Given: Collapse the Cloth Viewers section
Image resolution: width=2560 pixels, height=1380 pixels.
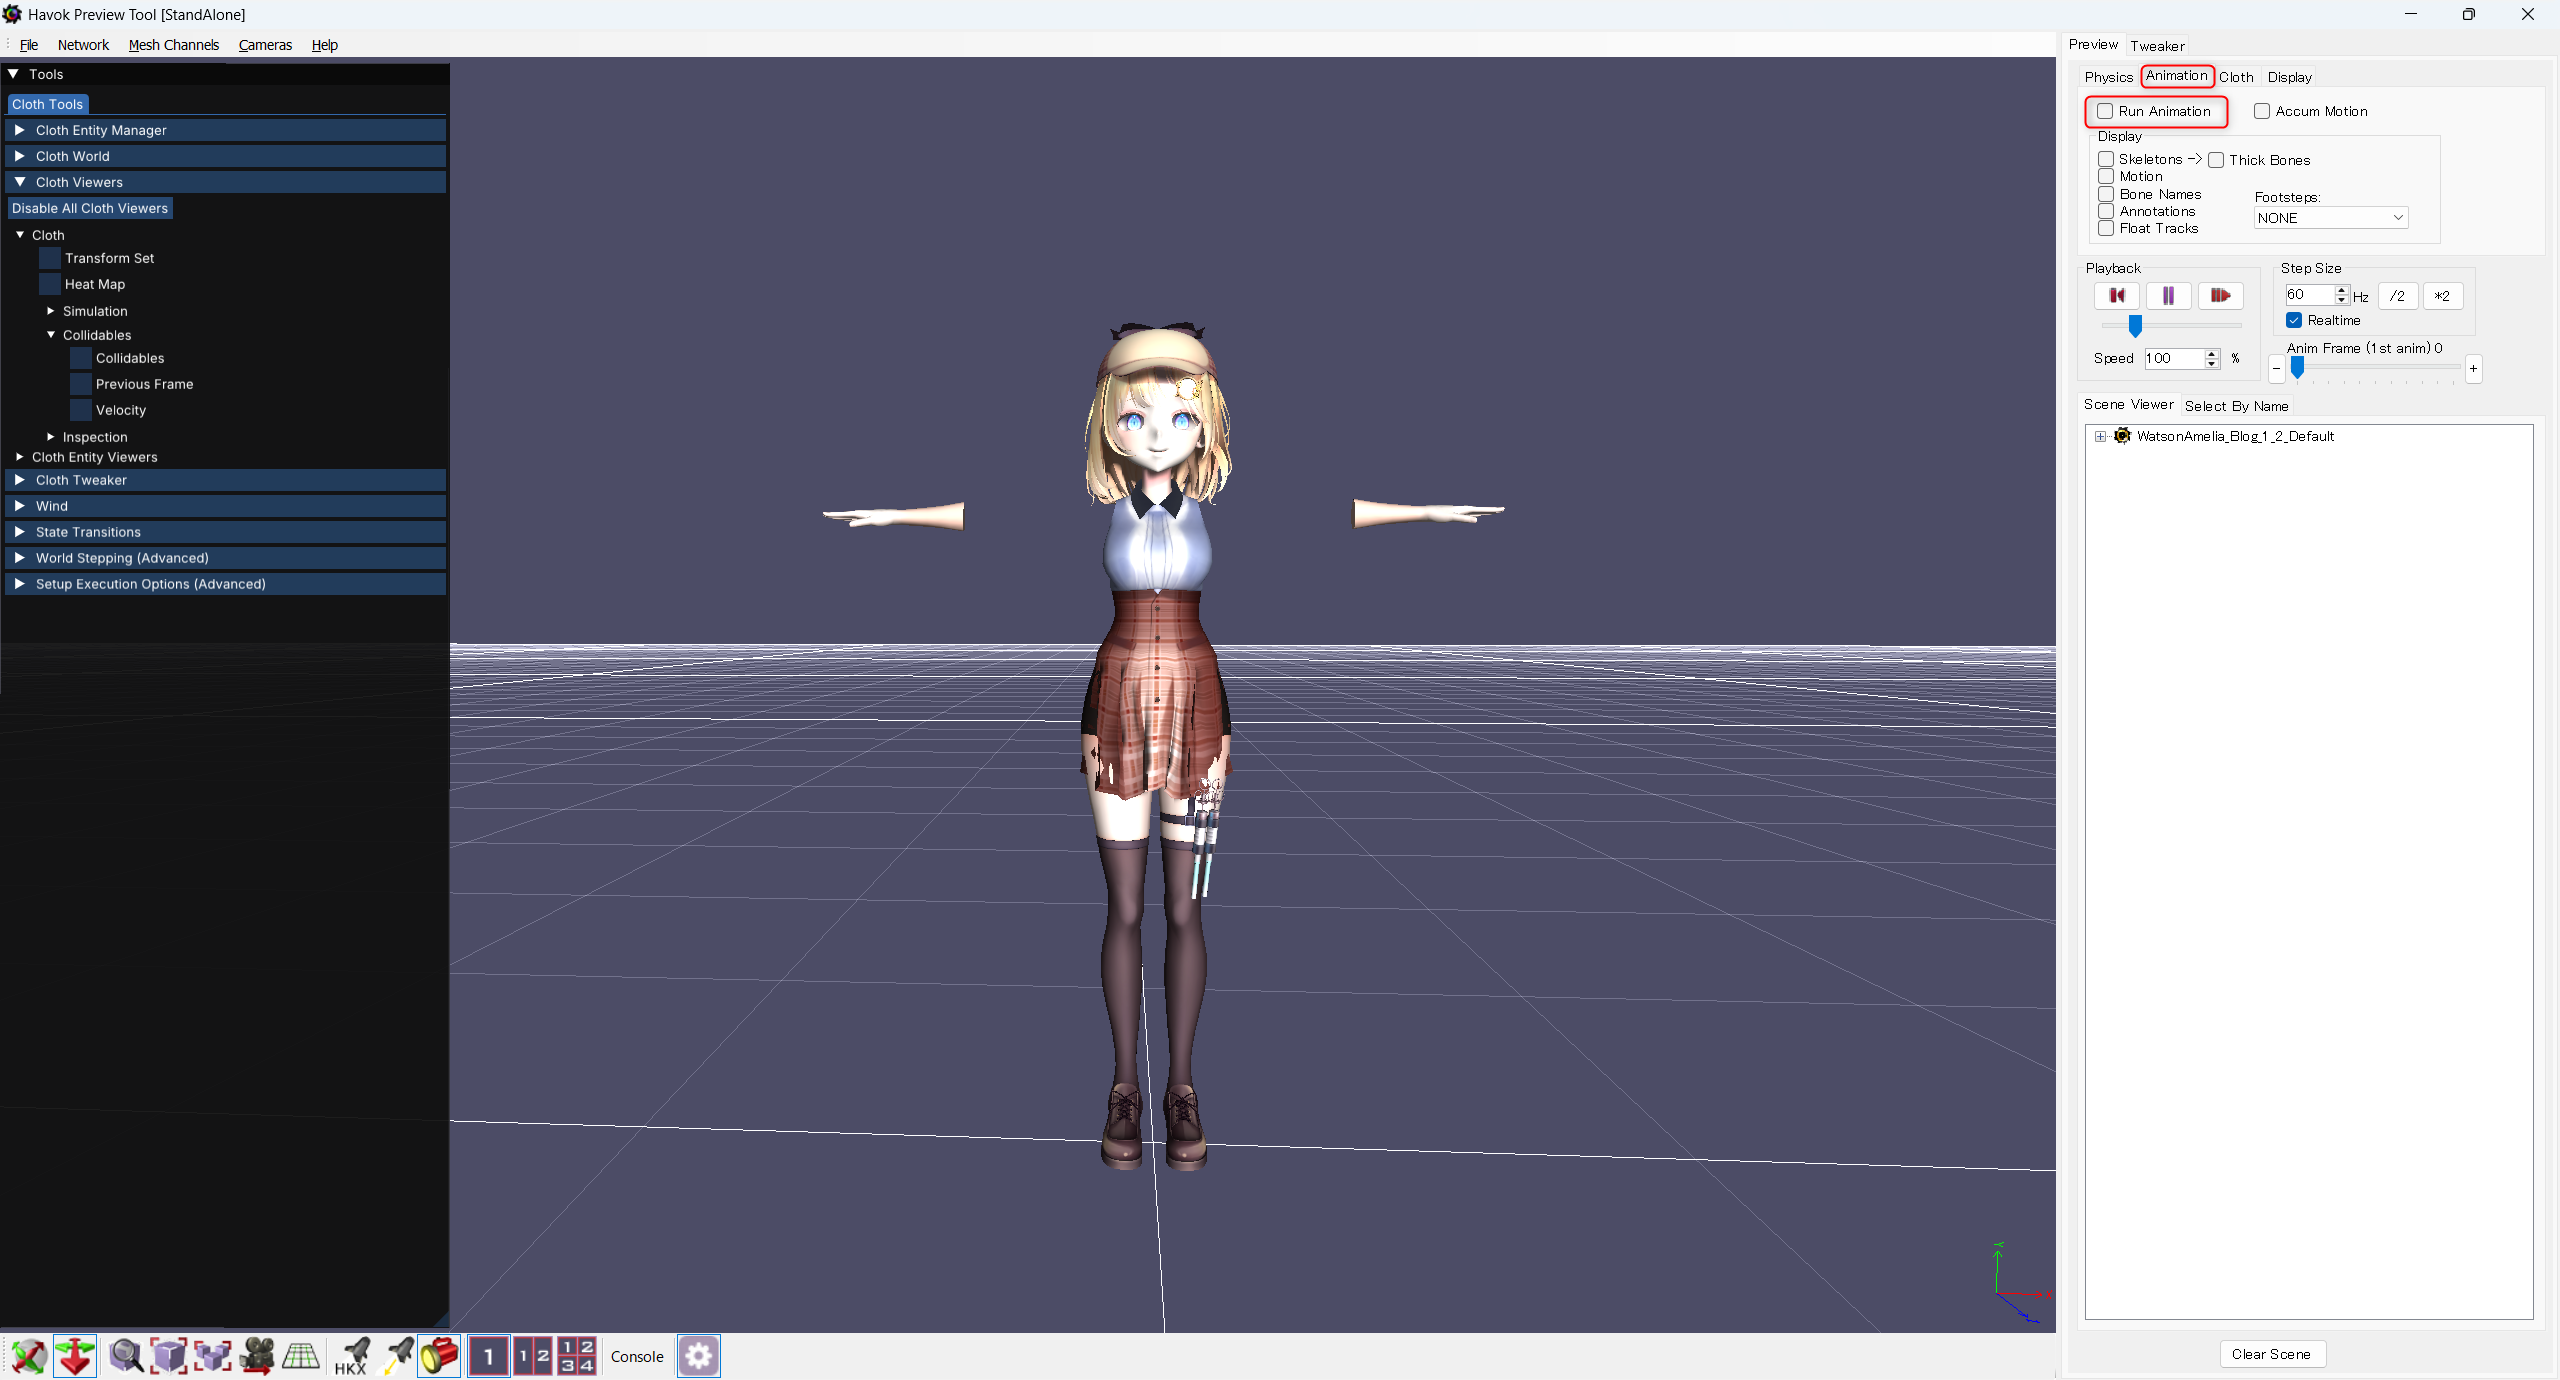Looking at the screenshot, I should (x=226, y=182).
